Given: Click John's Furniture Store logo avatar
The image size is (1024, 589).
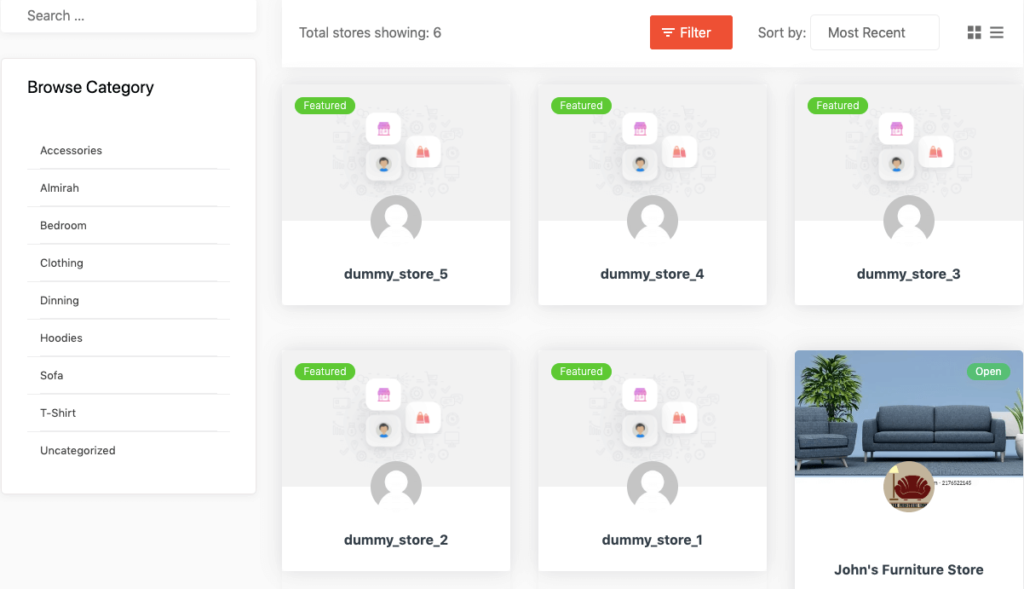Looking at the screenshot, I should click(908, 486).
